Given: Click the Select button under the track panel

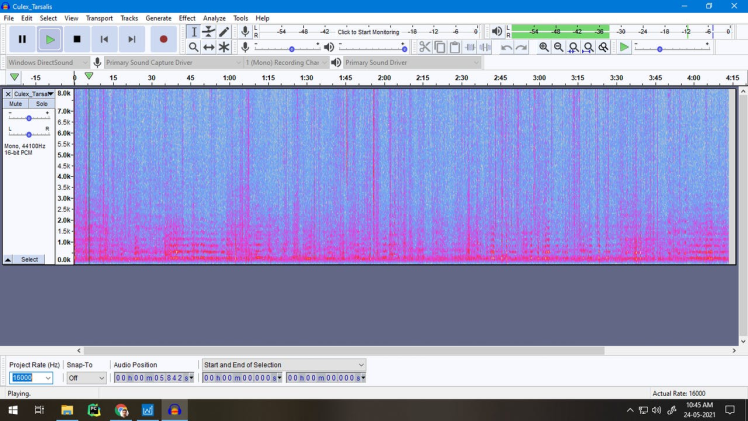Looking at the screenshot, I should click(x=30, y=259).
